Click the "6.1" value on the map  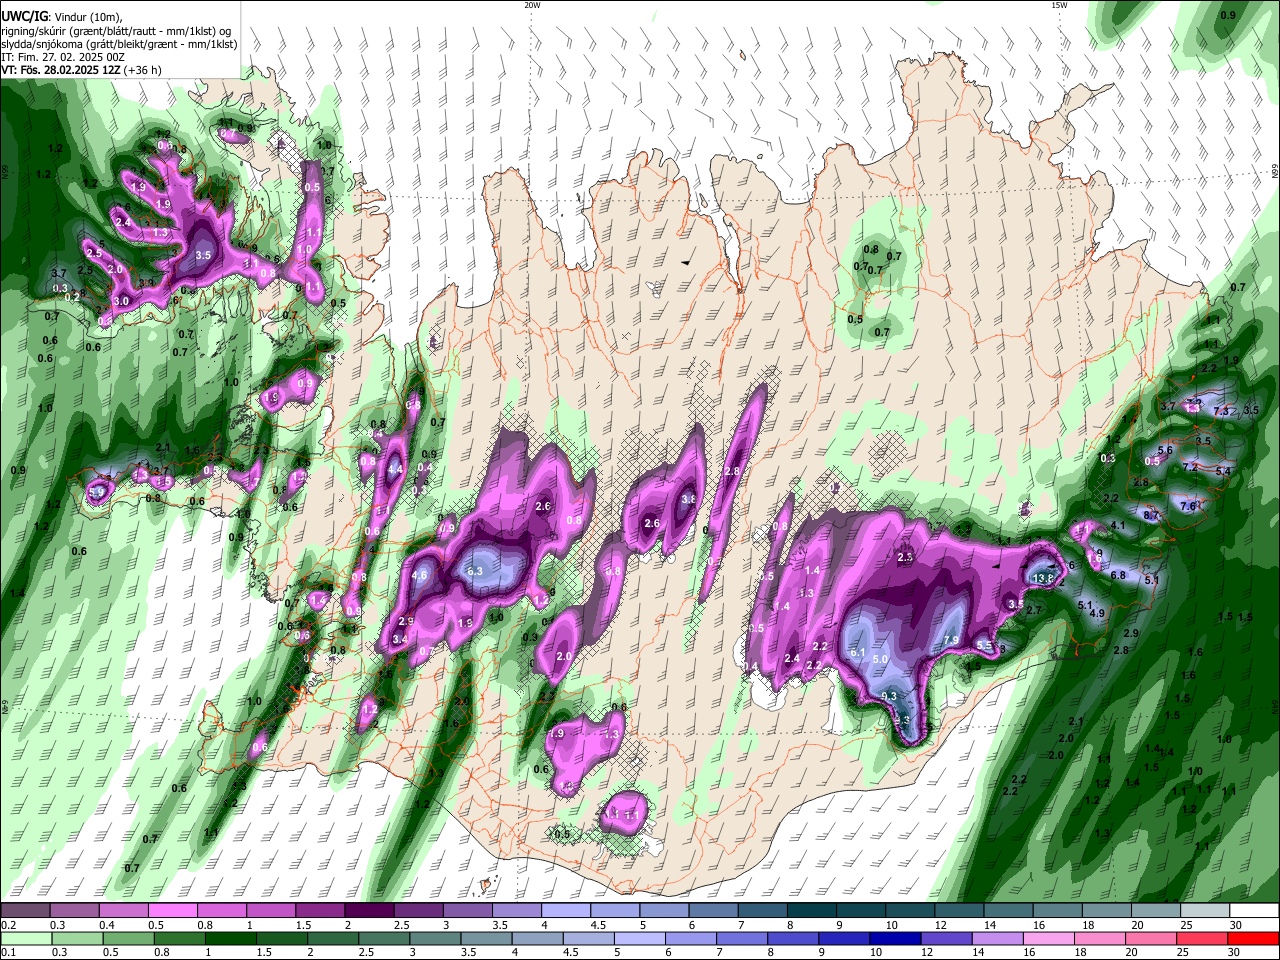tap(857, 653)
